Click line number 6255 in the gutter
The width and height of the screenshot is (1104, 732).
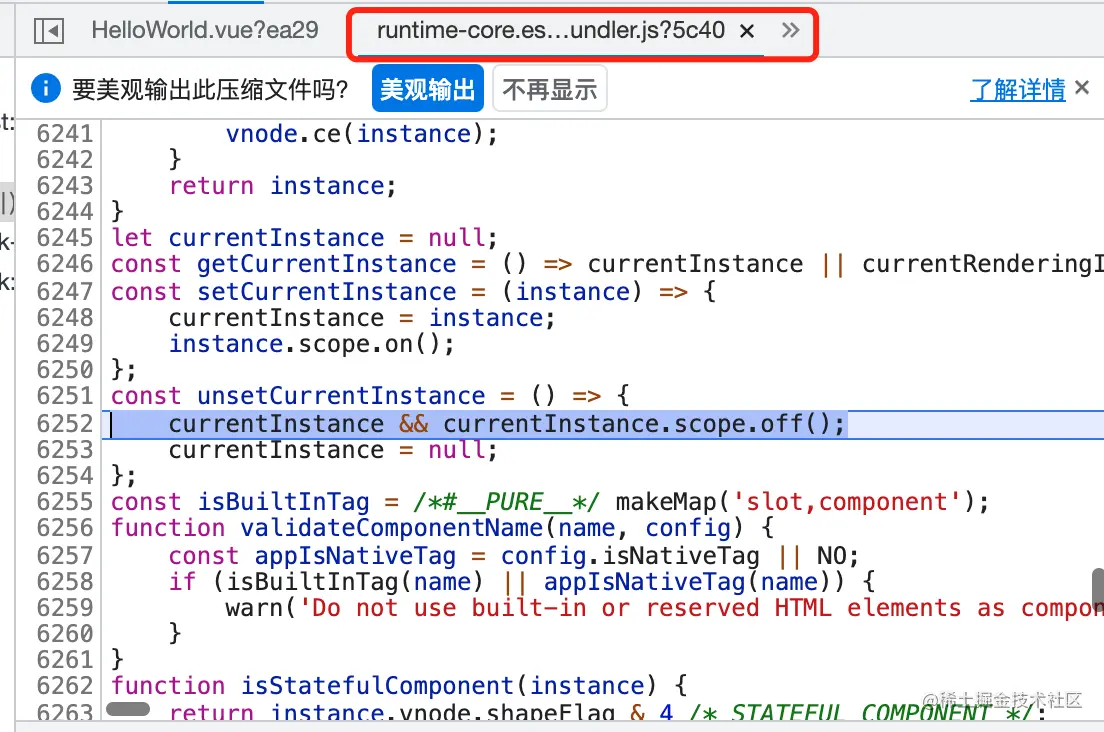(x=65, y=502)
